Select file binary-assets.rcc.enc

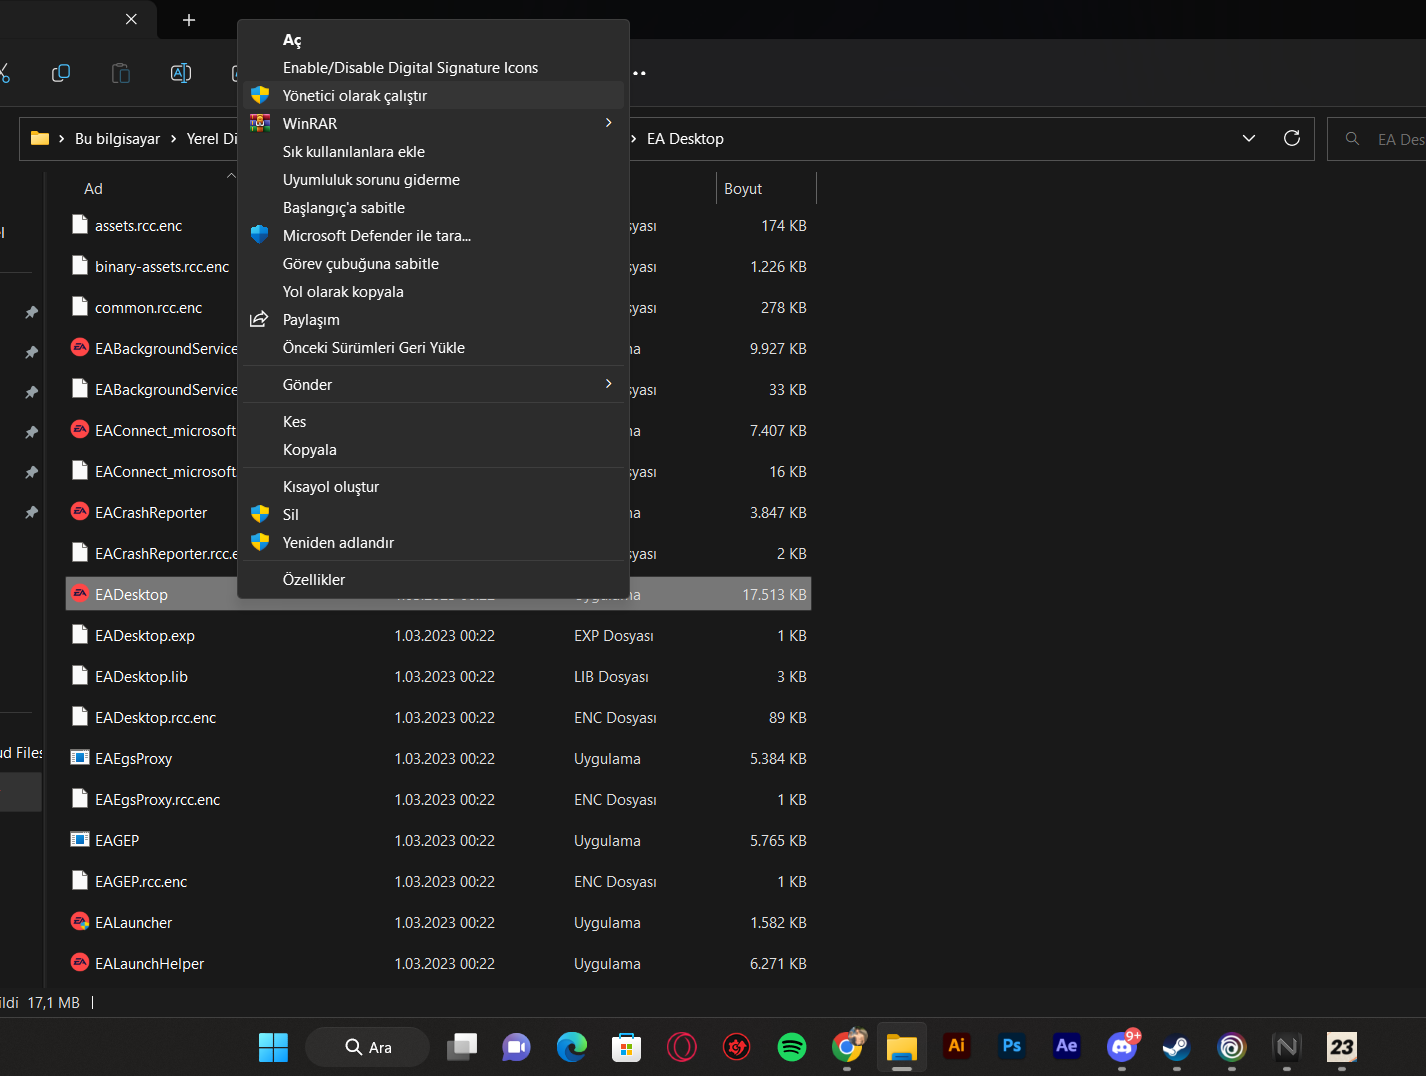(x=162, y=267)
